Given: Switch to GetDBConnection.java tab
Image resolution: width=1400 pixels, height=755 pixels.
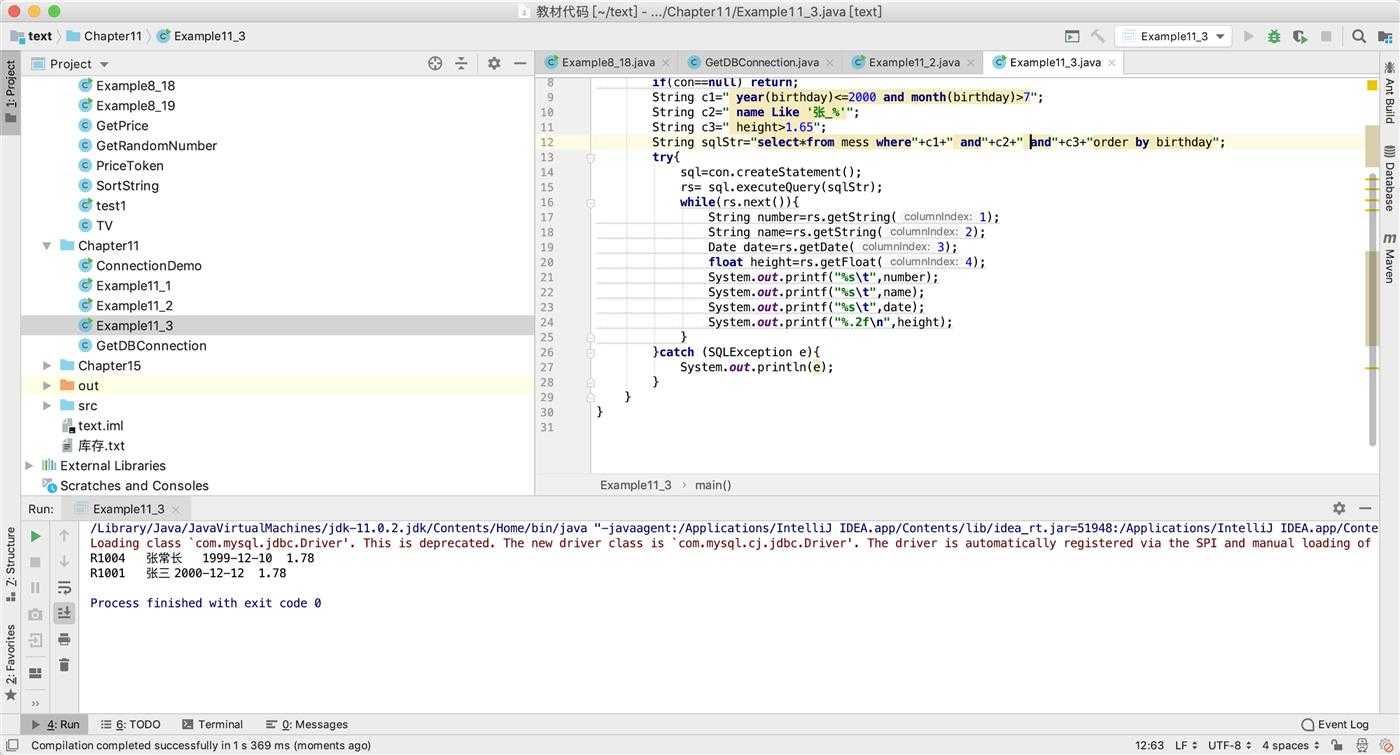Looking at the screenshot, I should [761, 62].
